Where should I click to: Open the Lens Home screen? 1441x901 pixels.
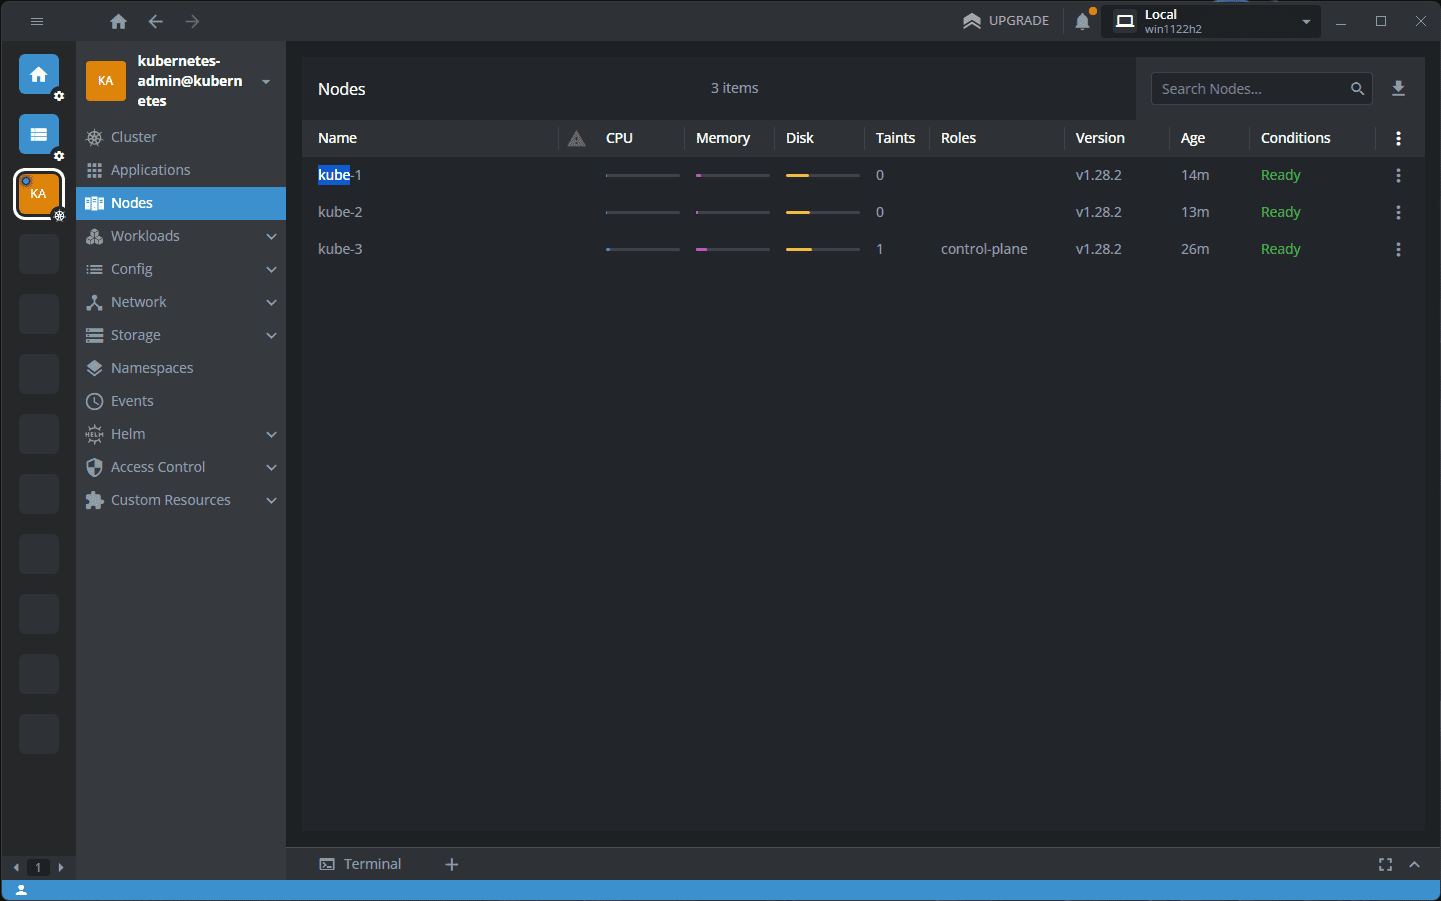coord(38,74)
